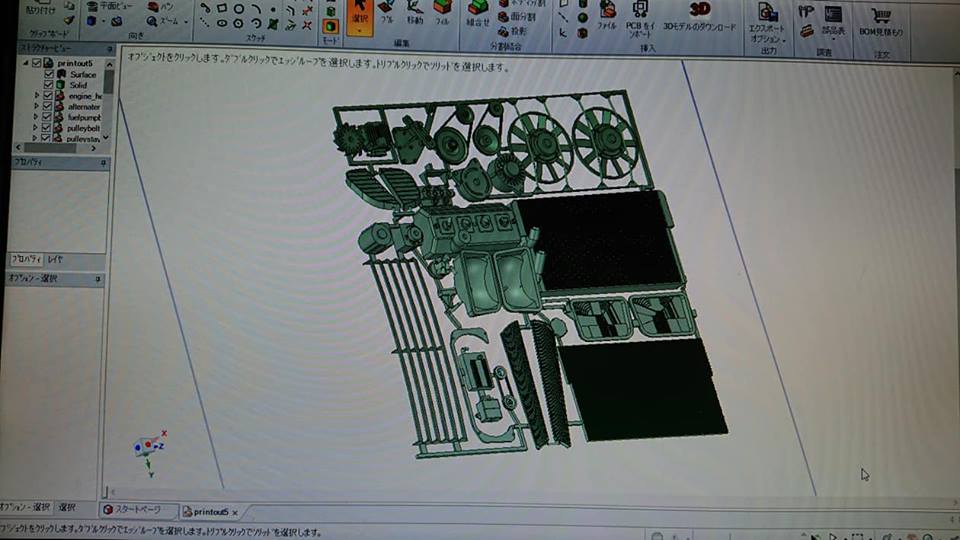The width and height of the screenshot is (960, 540).
Task: Select the sketch Rectangle tool
Action: click(x=222, y=9)
